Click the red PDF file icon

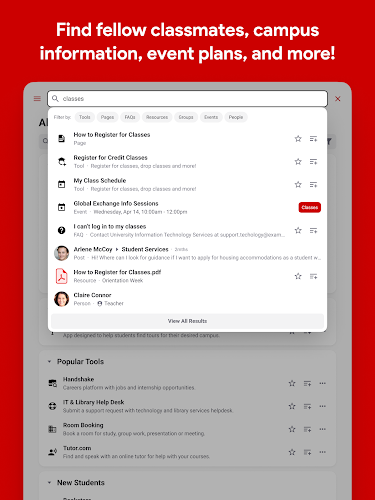tap(62, 276)
